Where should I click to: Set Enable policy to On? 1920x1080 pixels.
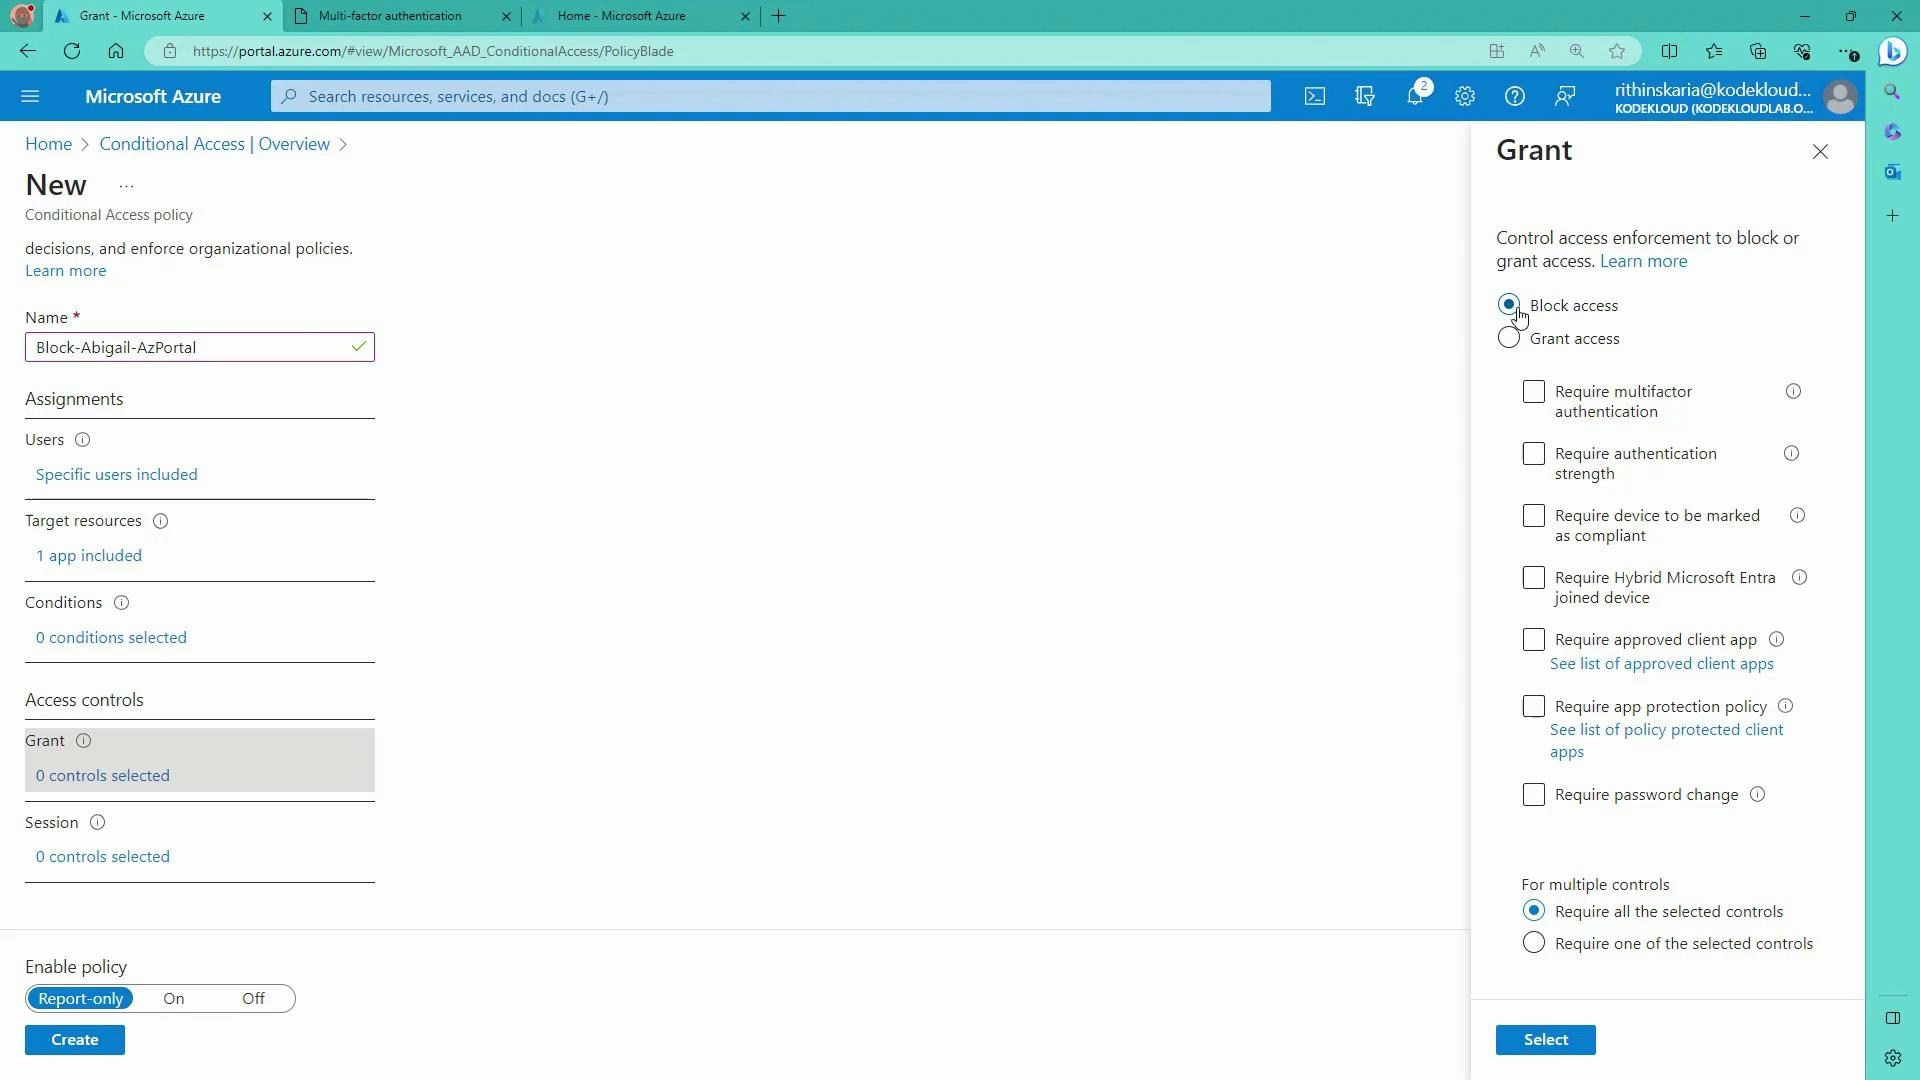174,998
